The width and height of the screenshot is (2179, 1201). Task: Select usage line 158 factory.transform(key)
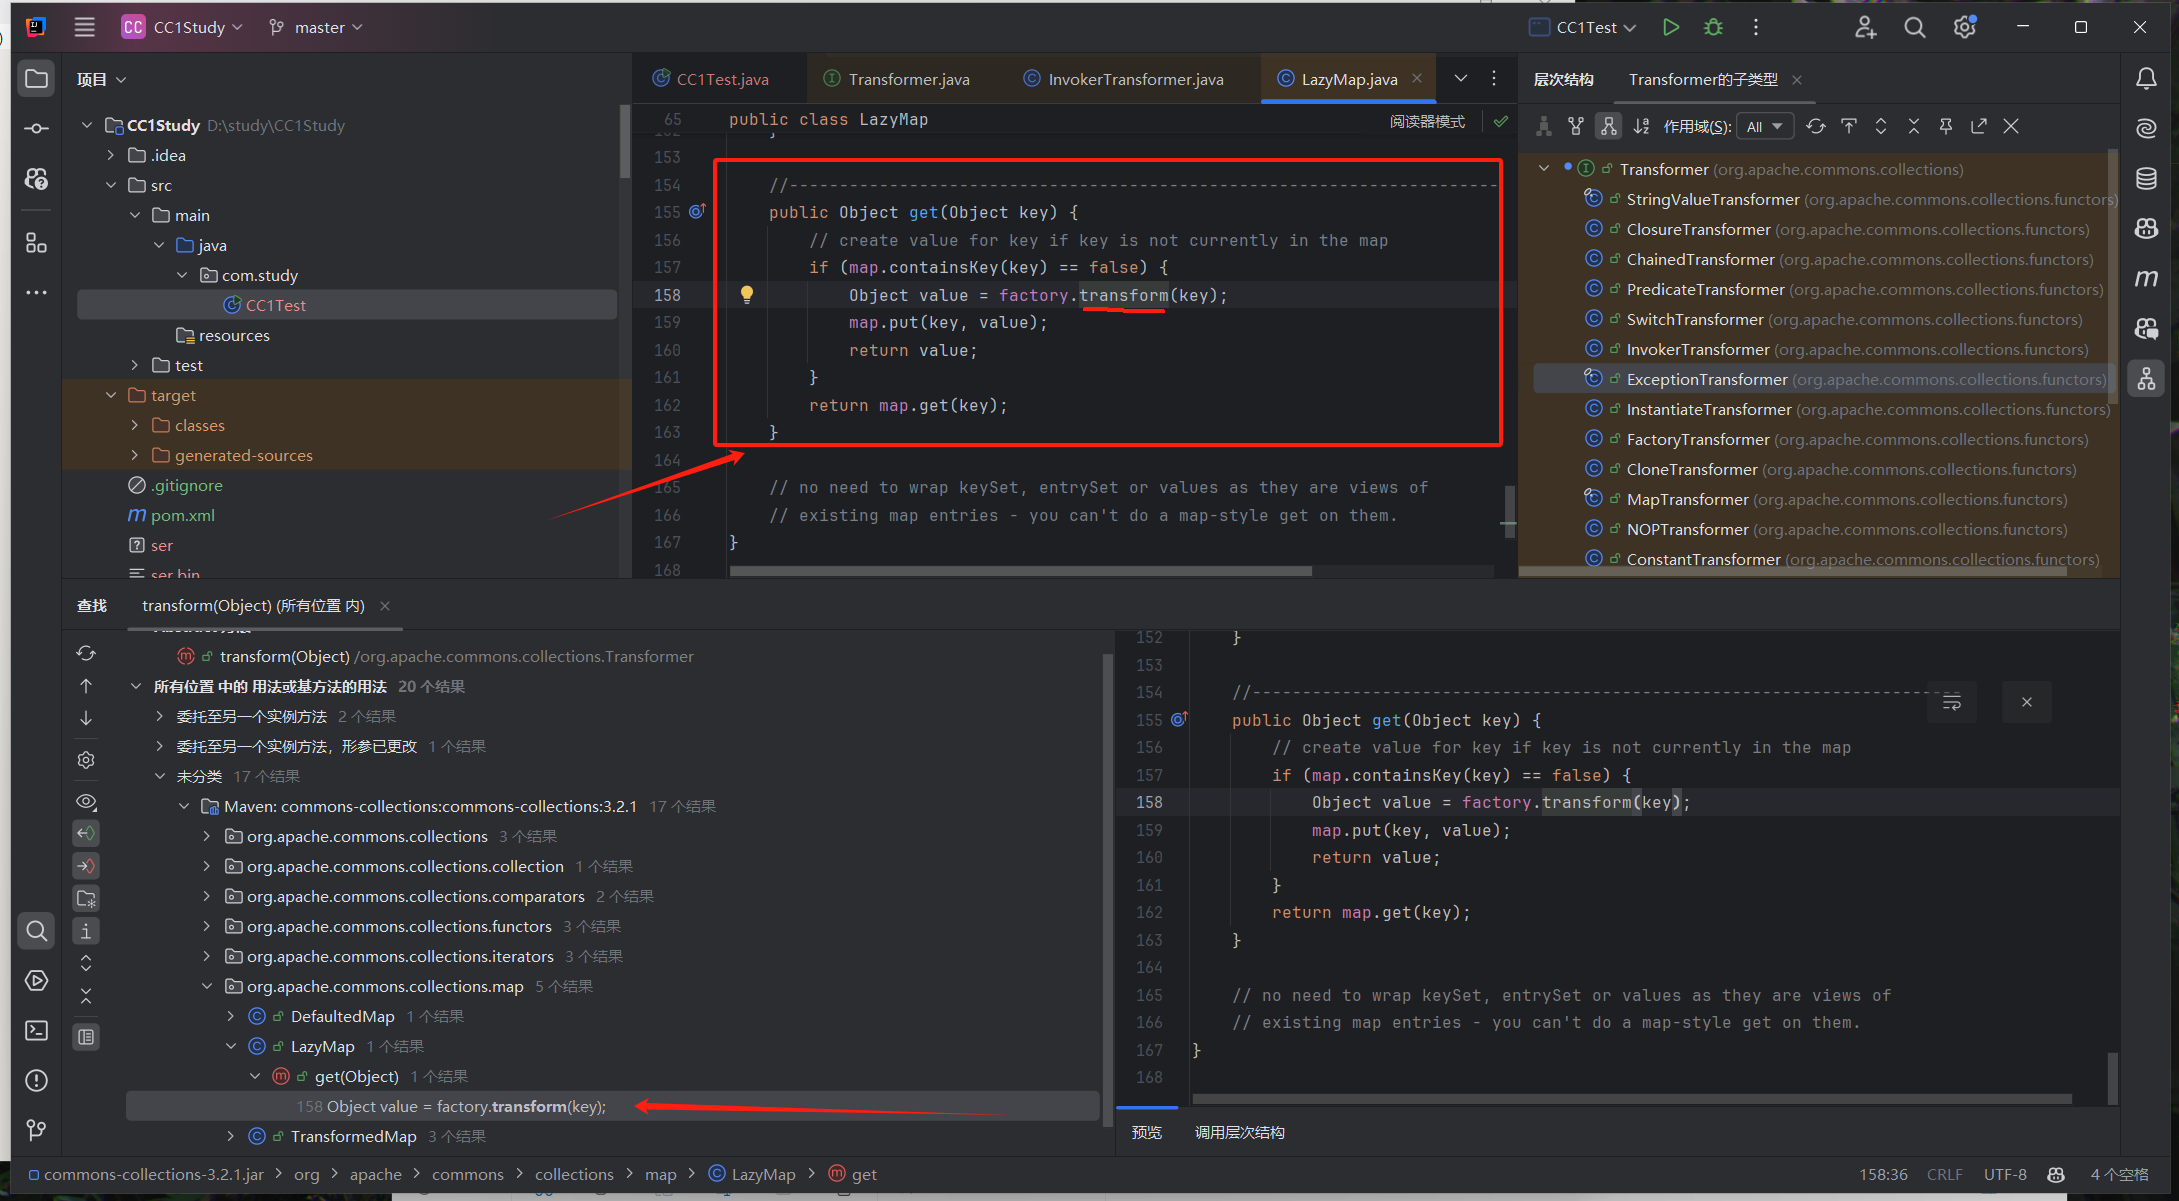(x=612, y=1106)
